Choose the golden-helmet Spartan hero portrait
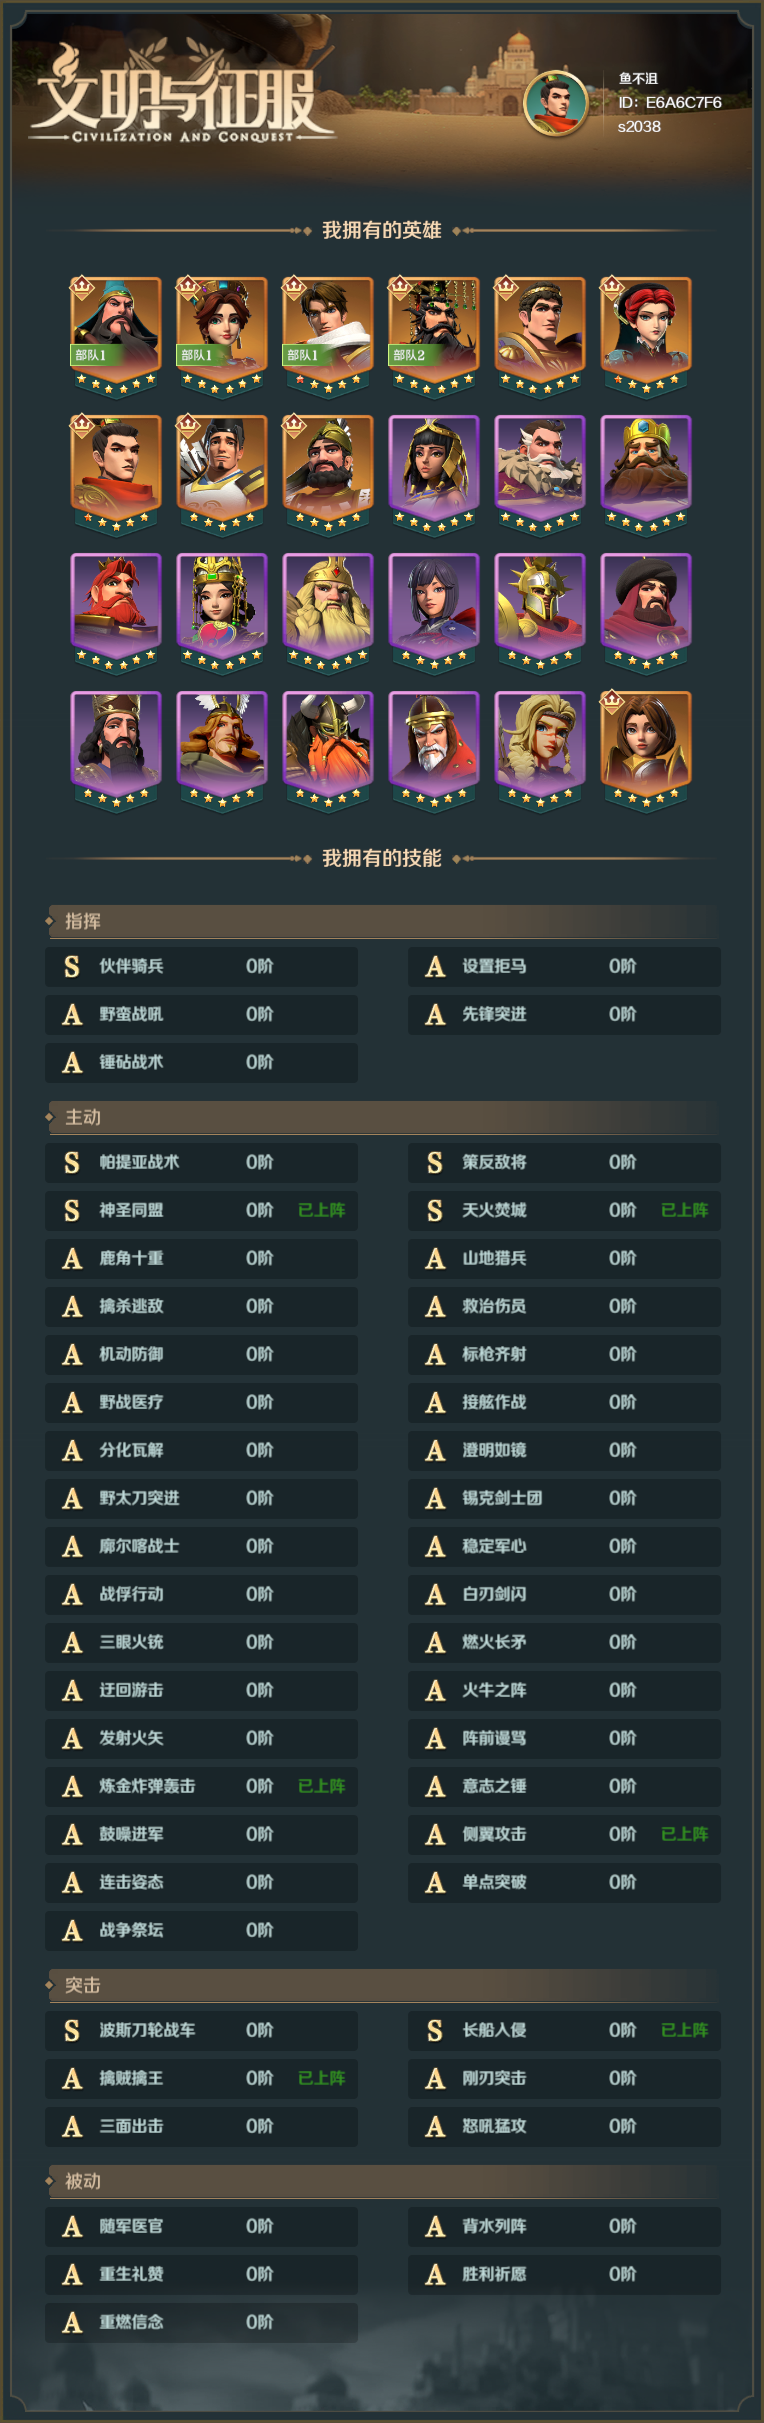This screenshot has height=2423, width=764. click(540, 612)
